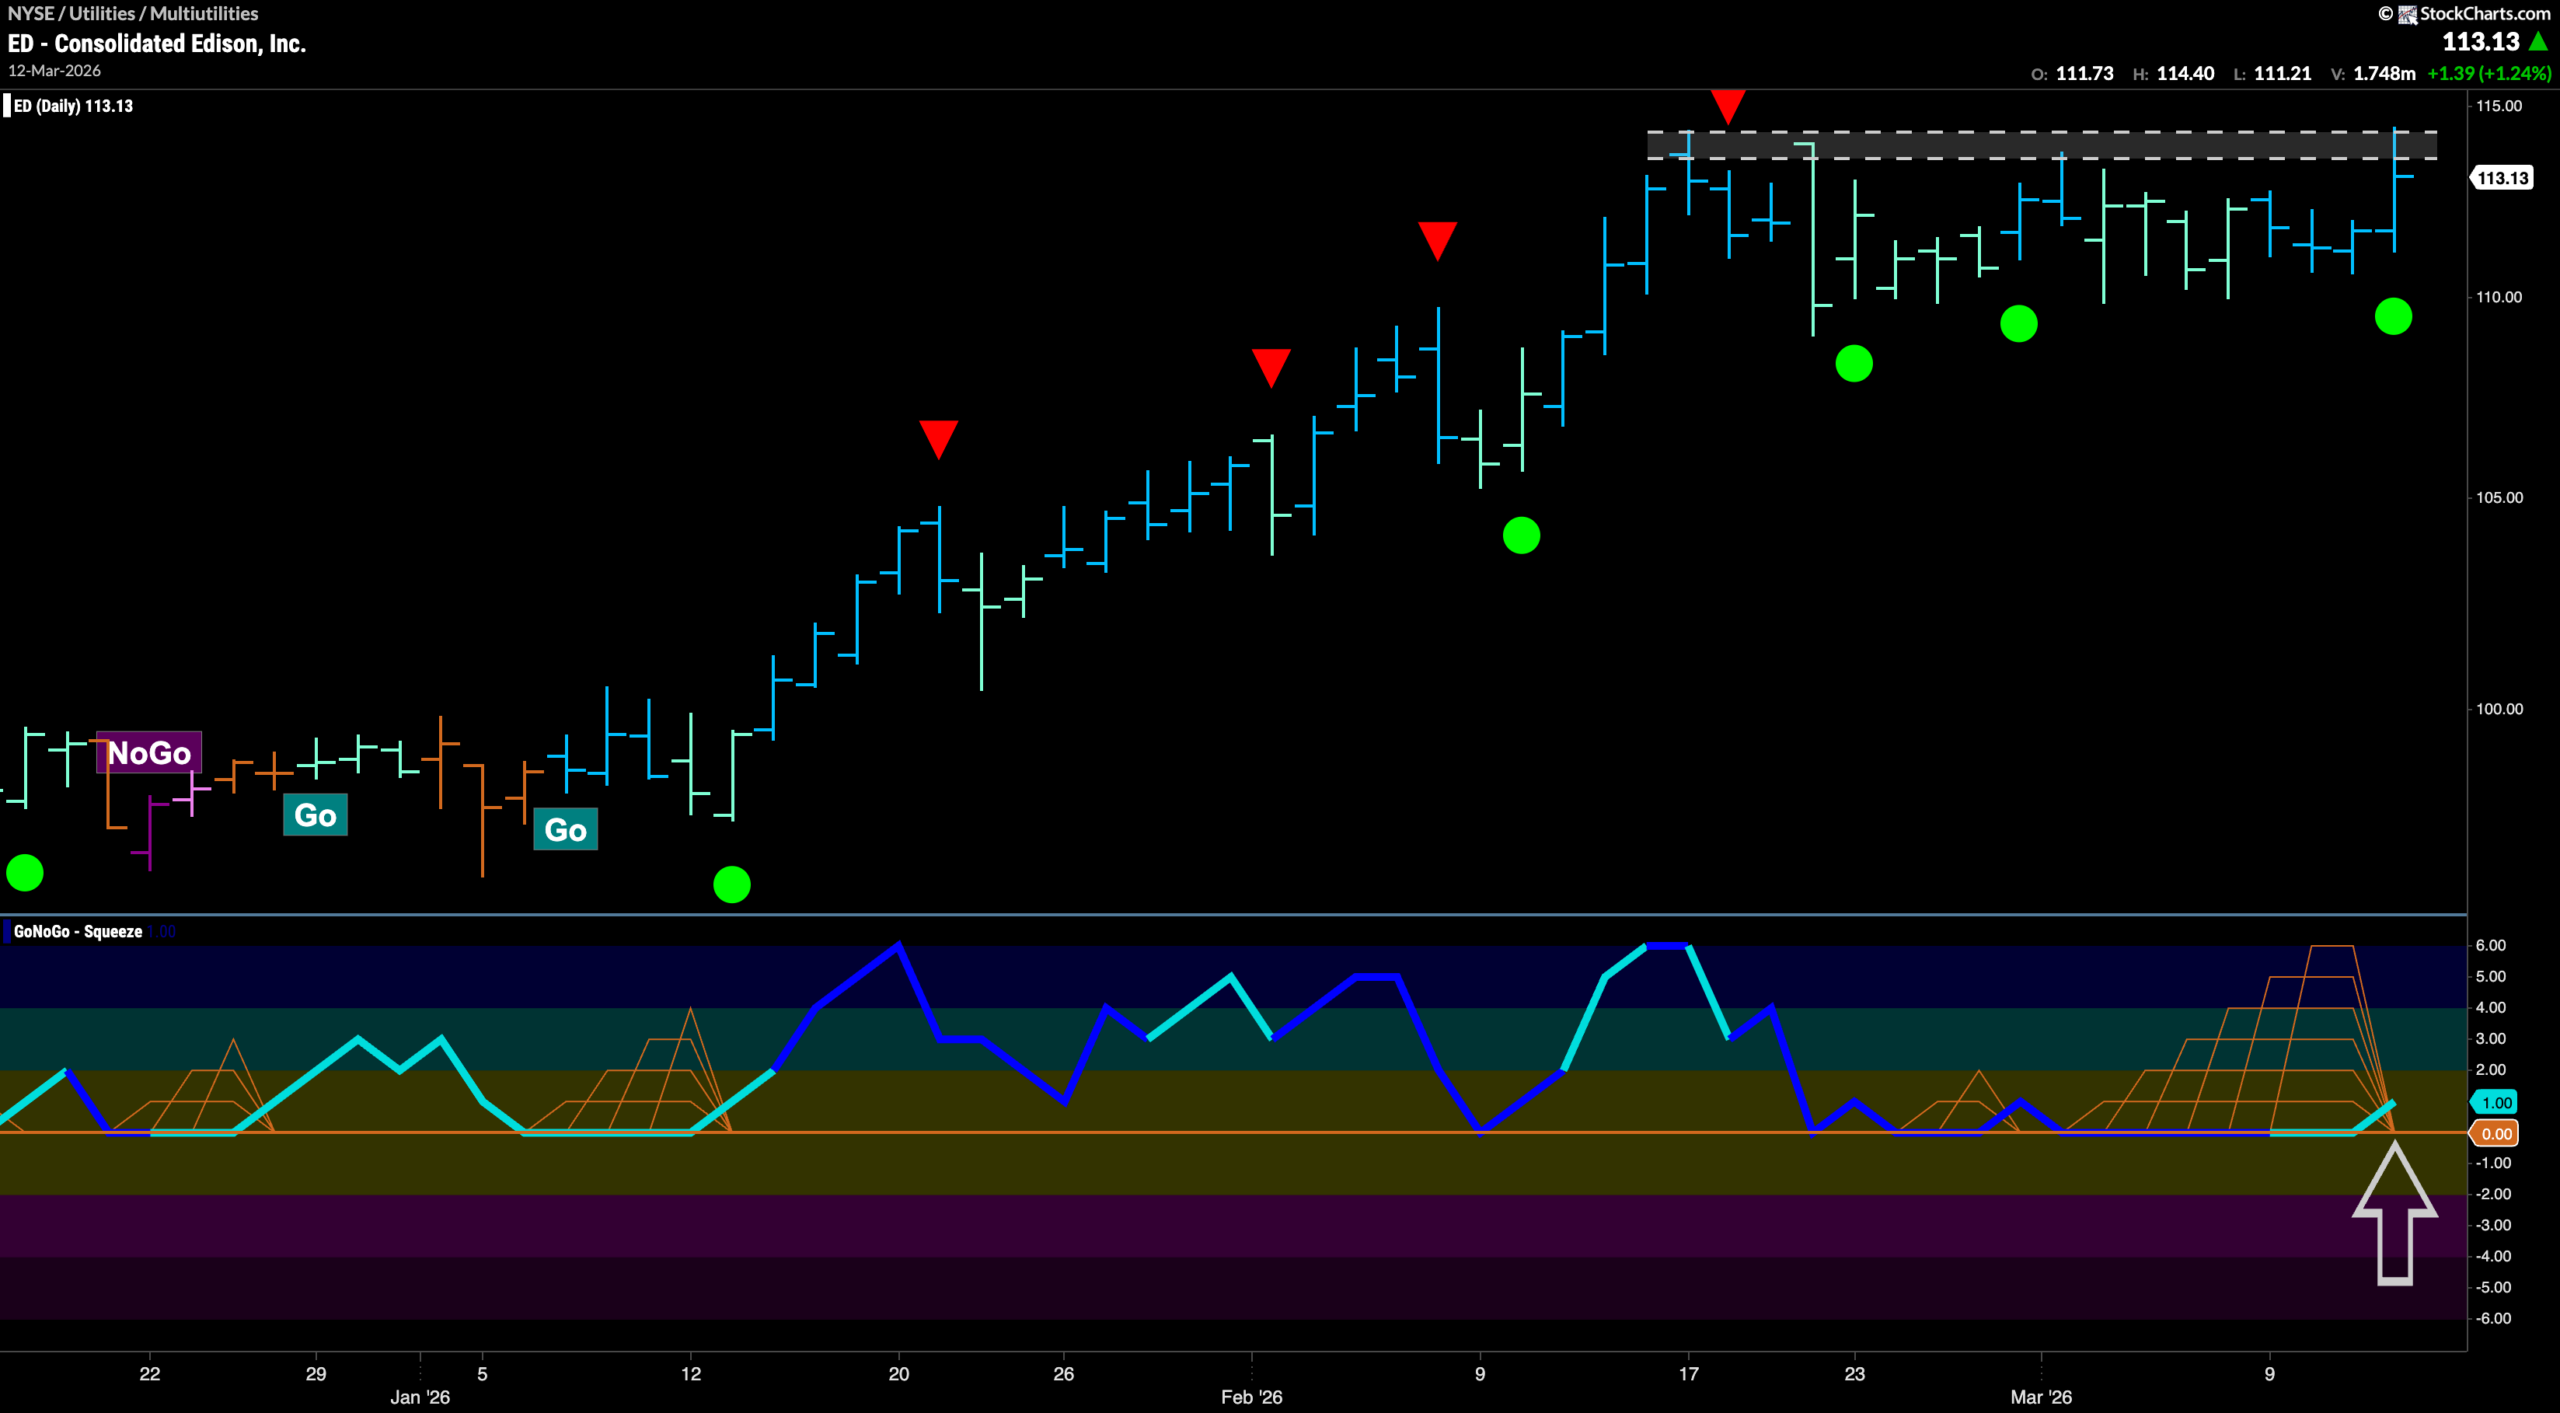Click the 100.00 price axis label
Image resolution: width=2560 pixels, height=1413 pixels.
coord(2498,709)
